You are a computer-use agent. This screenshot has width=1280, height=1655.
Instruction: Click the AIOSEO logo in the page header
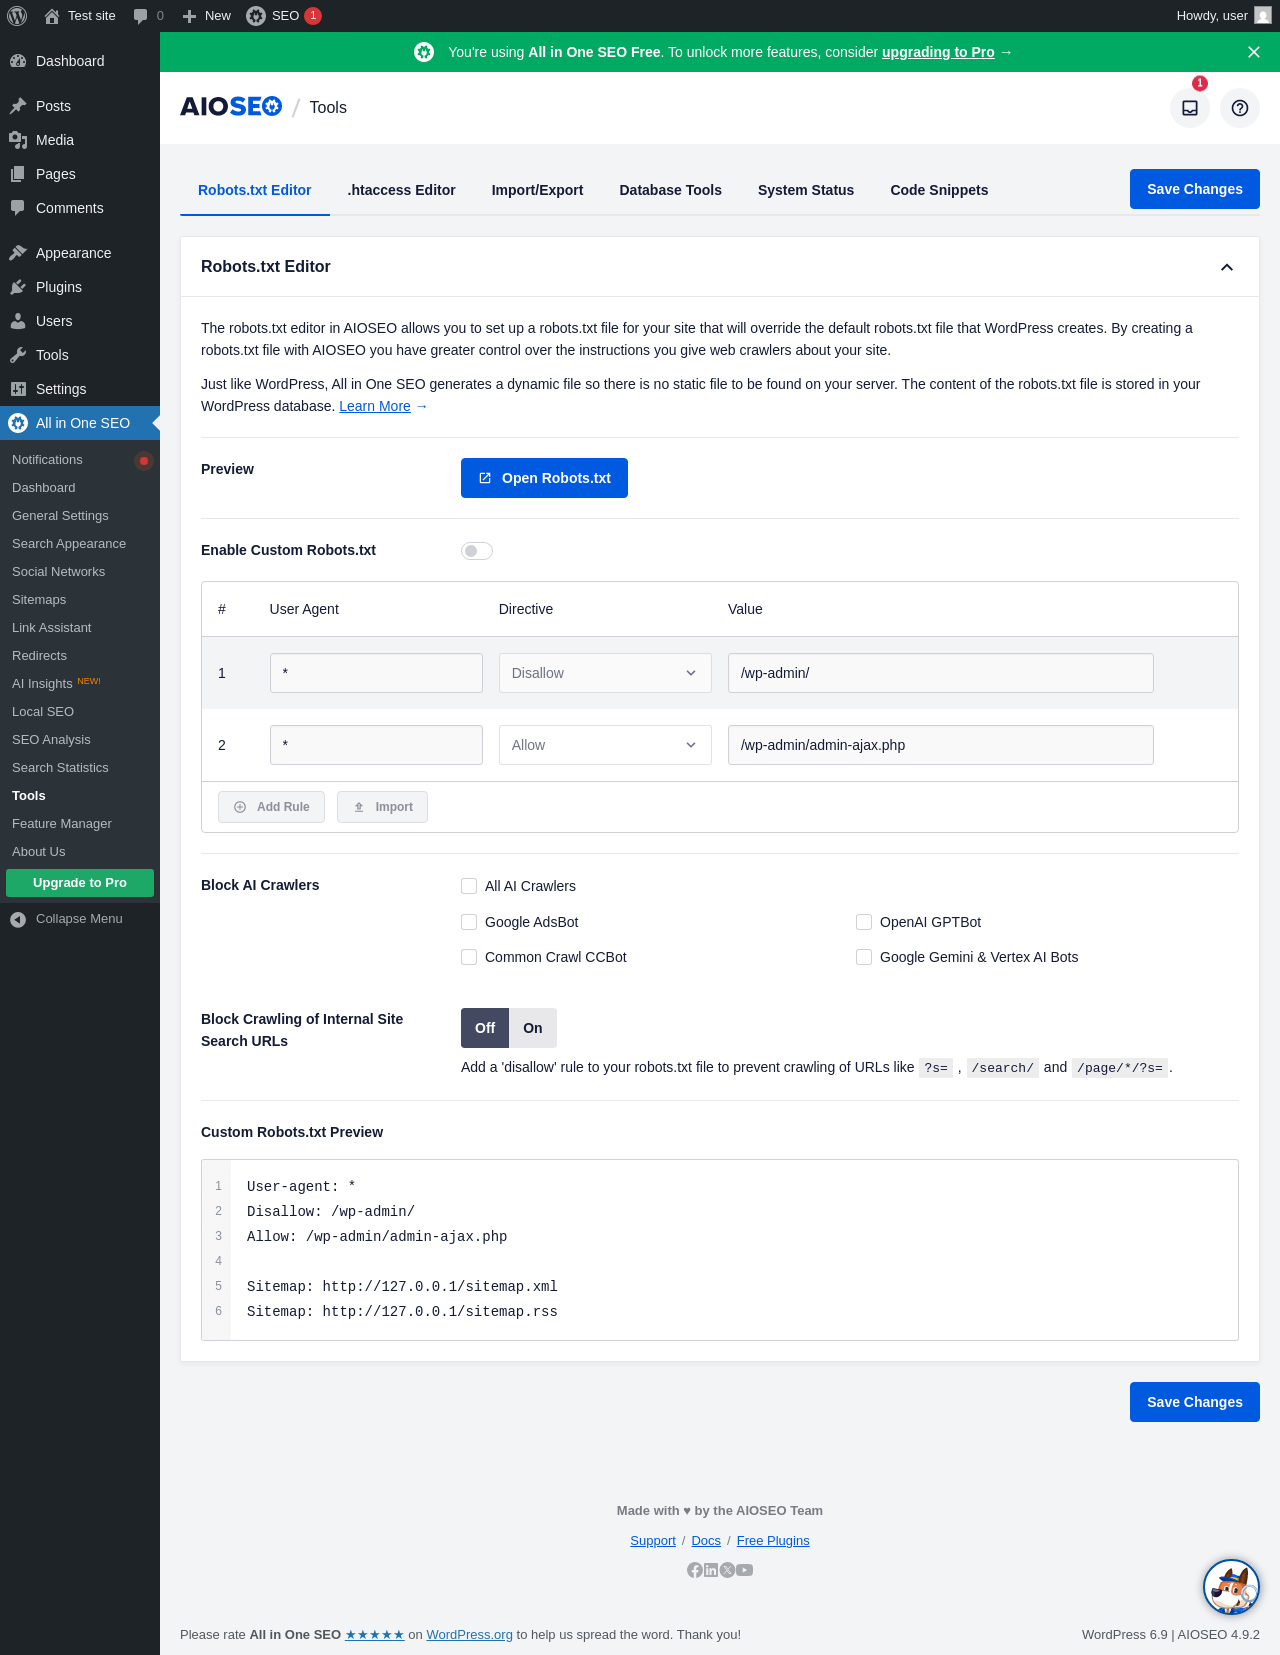[x=231, y=107]
